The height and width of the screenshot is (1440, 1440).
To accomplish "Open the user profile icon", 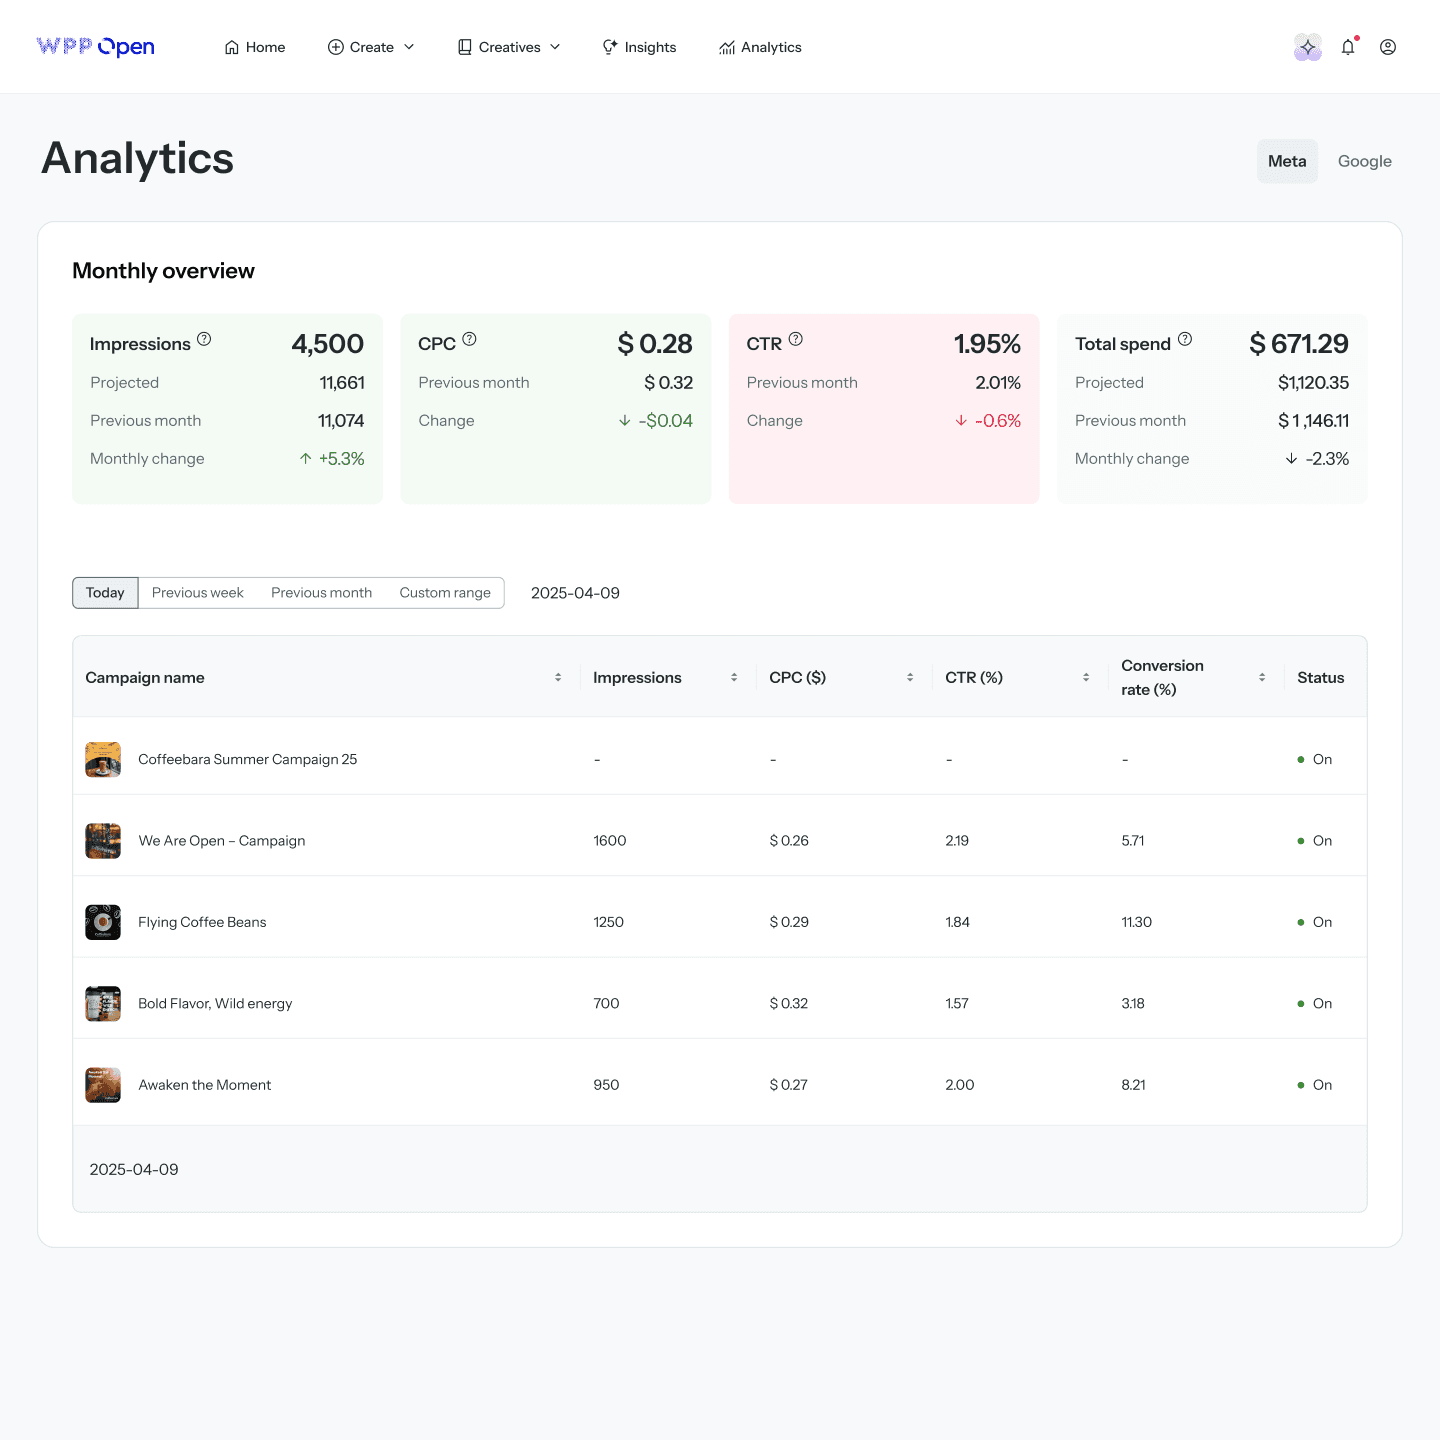I will coord(1388,47).
